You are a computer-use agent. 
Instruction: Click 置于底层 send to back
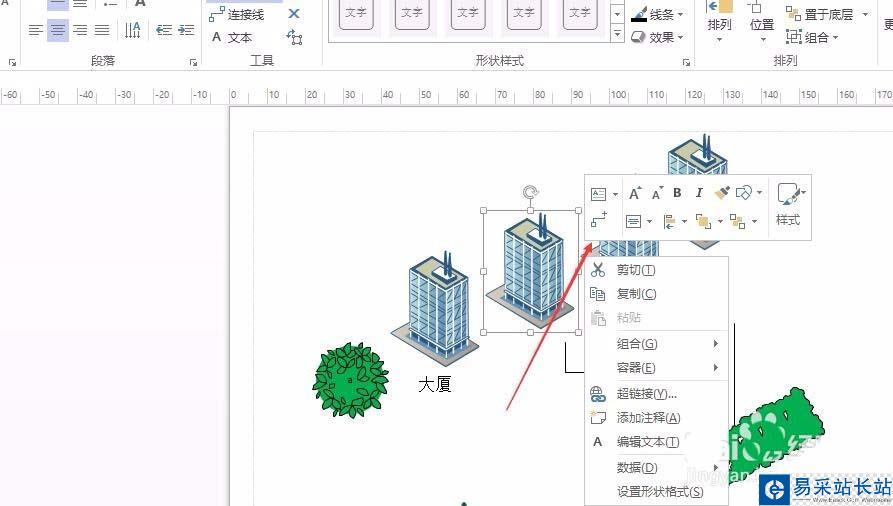click(x=820, y=15)
